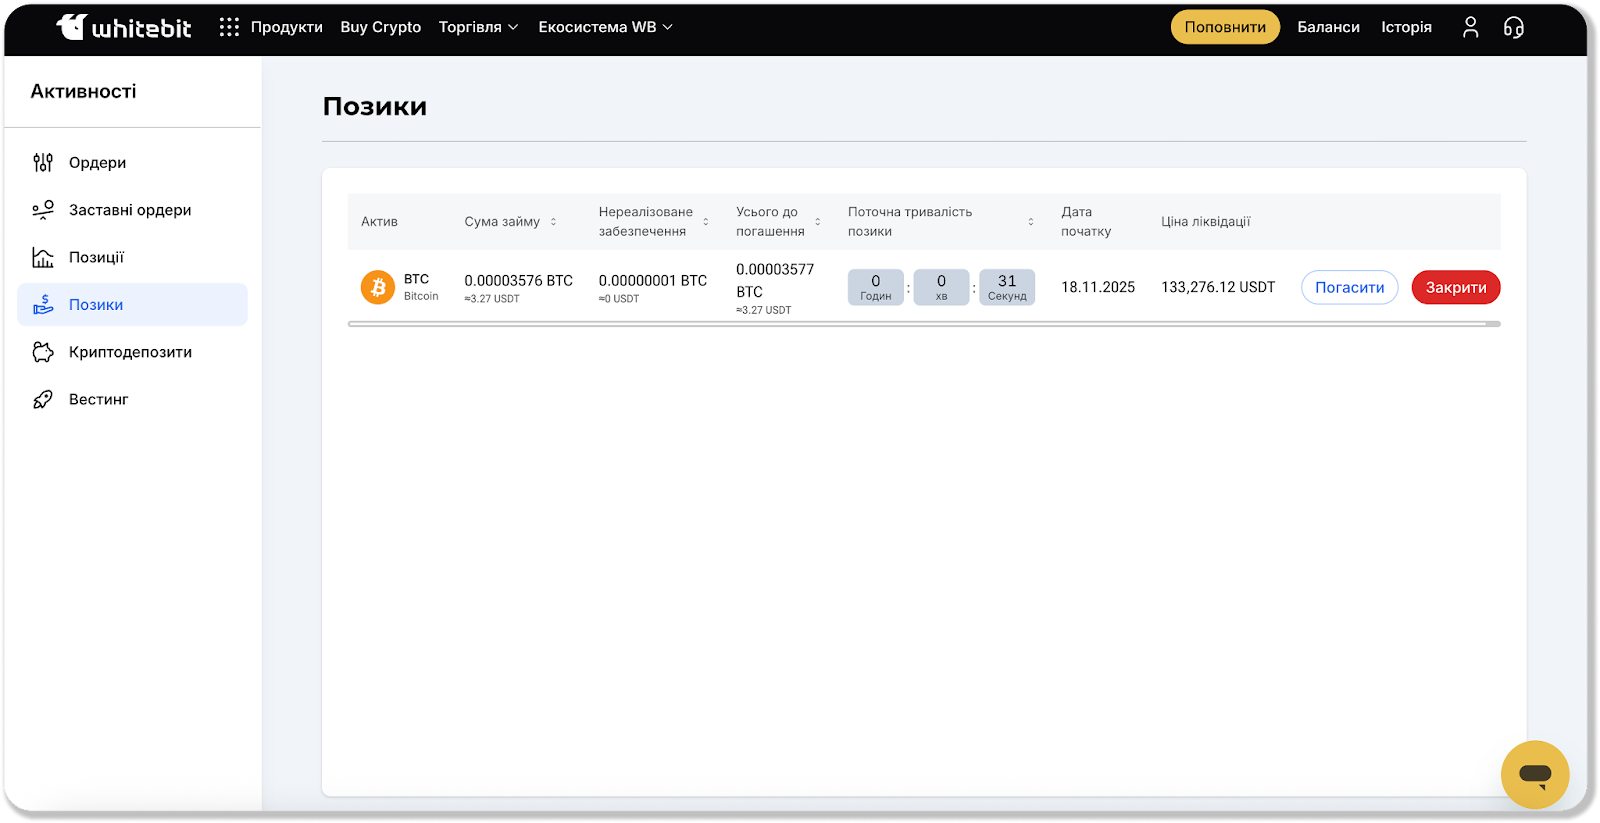Open the user profile icon

pos(1470,27)
